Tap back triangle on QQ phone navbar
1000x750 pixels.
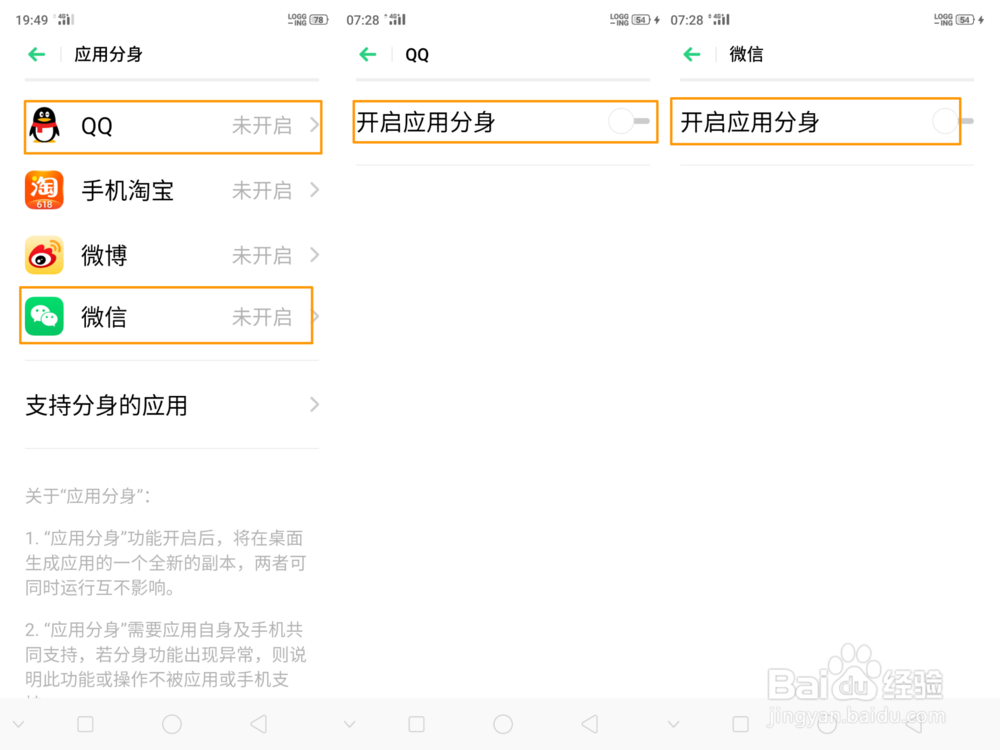(589, 724)
